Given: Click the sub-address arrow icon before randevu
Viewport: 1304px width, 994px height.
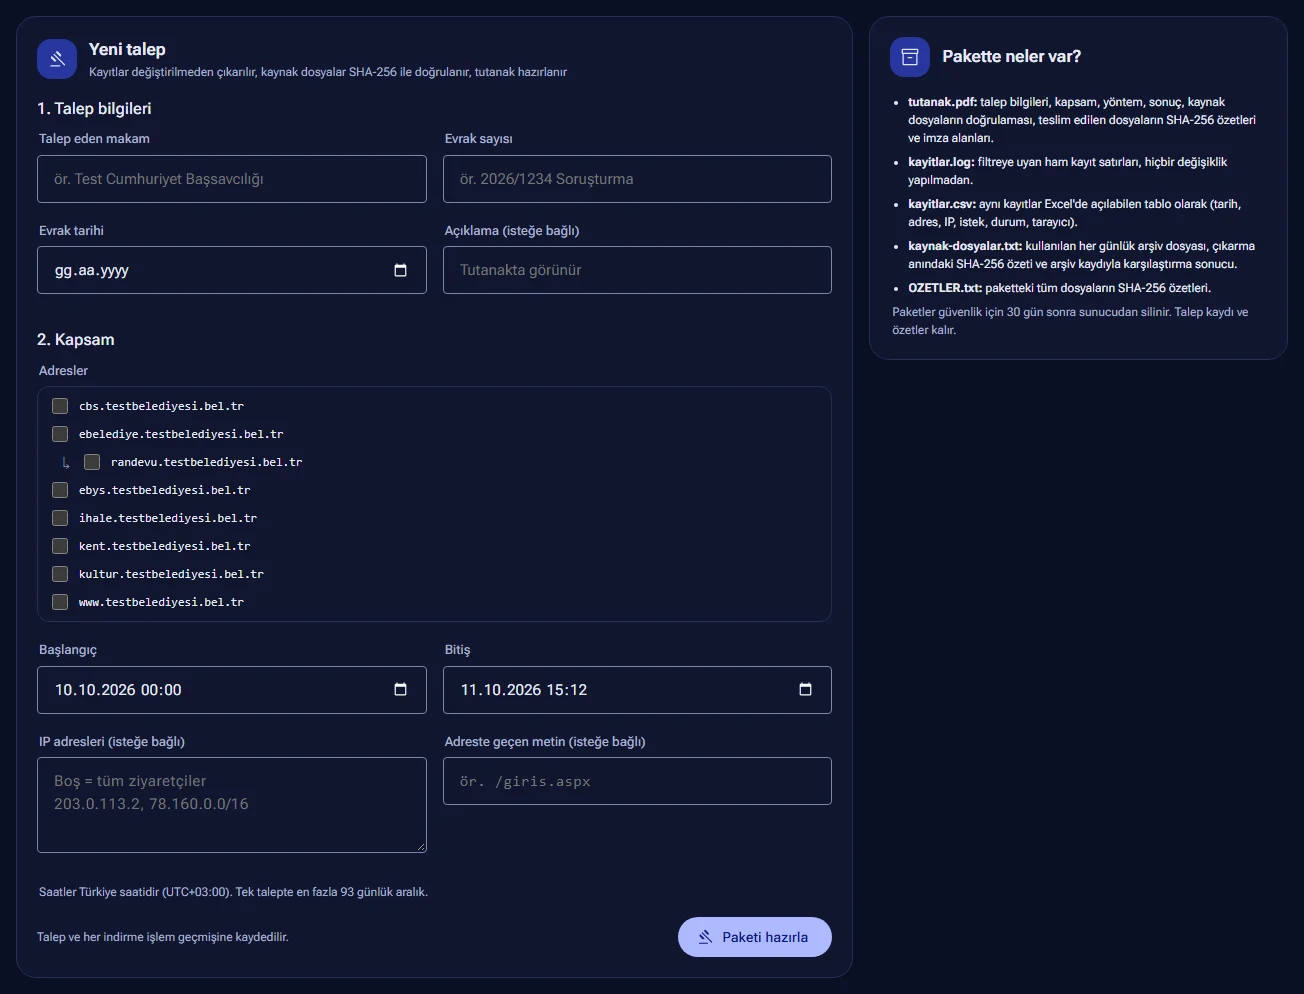Looking at the screenshot, I should 66,462.
